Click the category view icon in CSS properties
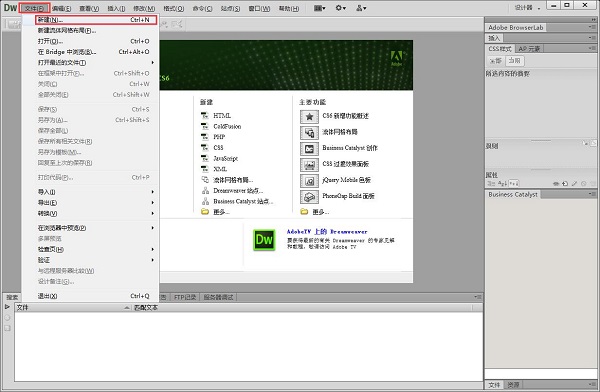 click(x=491, y=184)
